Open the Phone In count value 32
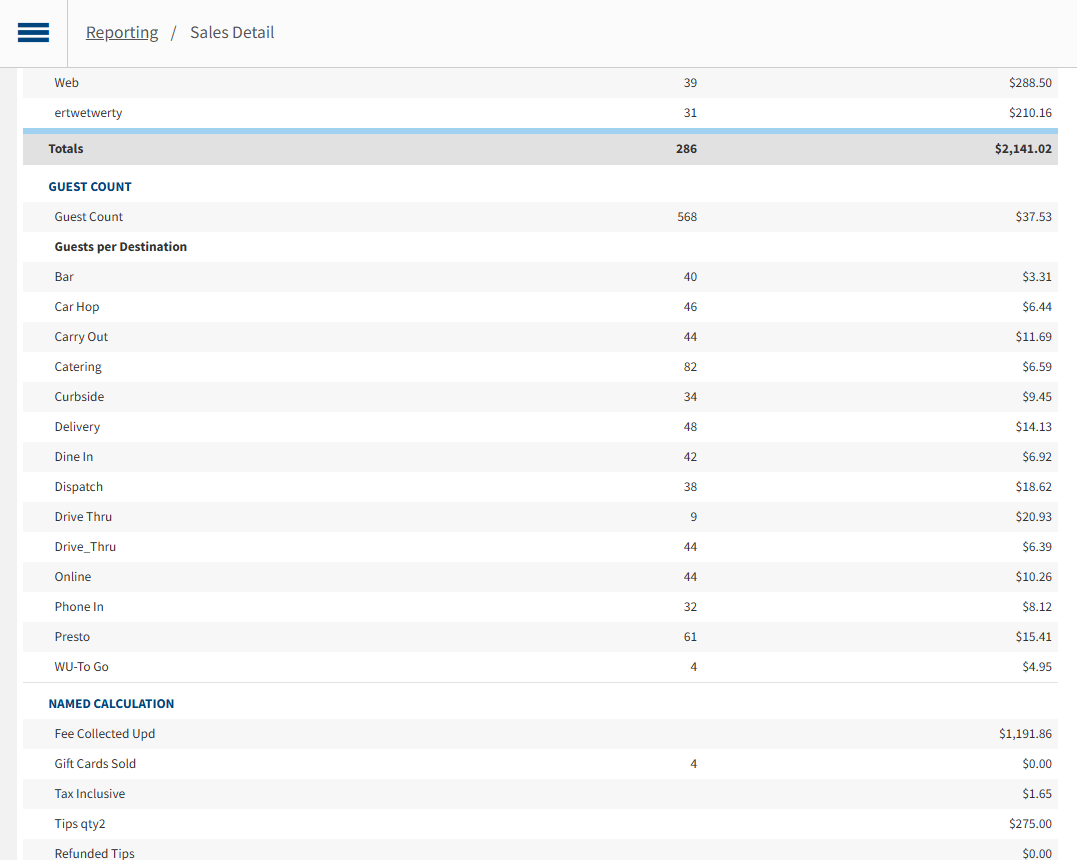Viewport: 1077px width, 860px height. 689,606
